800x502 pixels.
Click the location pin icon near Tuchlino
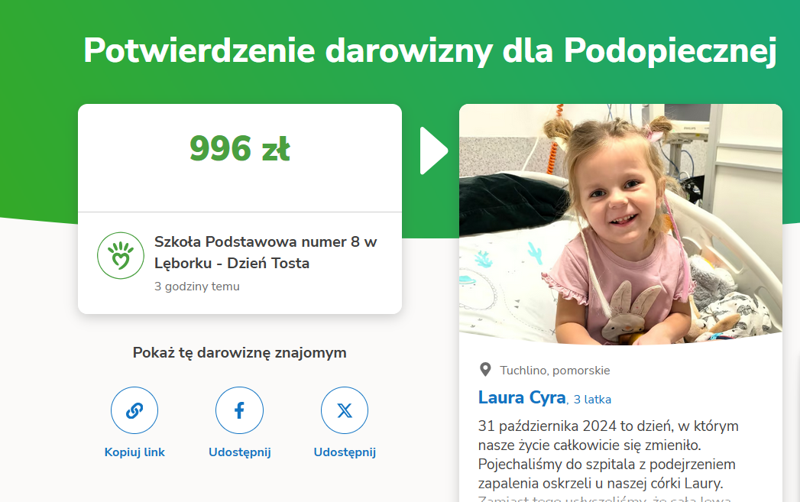[485, 369]
